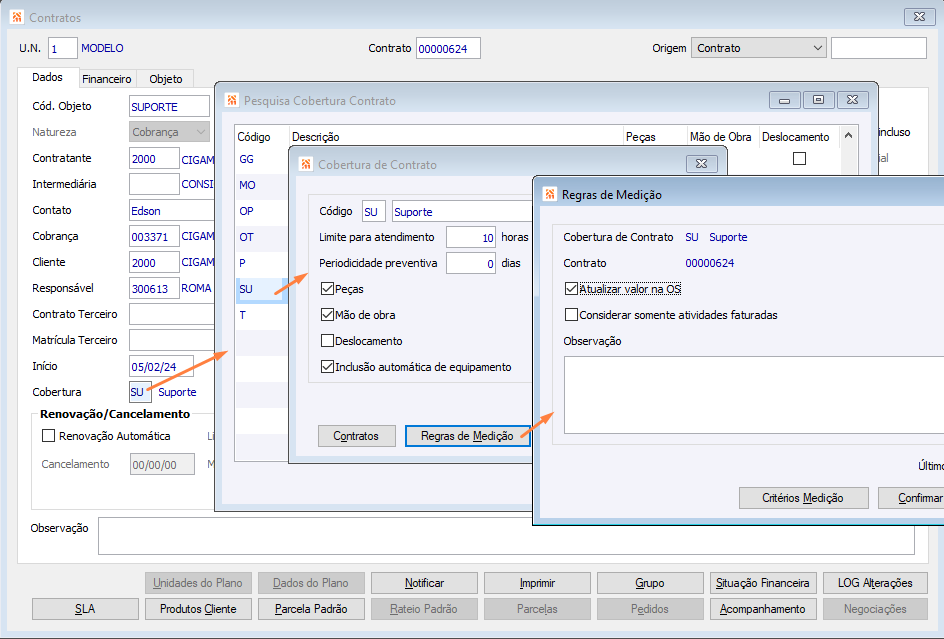944x639 pixels.
Task: Open the Objeto tab
Action: coord(166,79)
